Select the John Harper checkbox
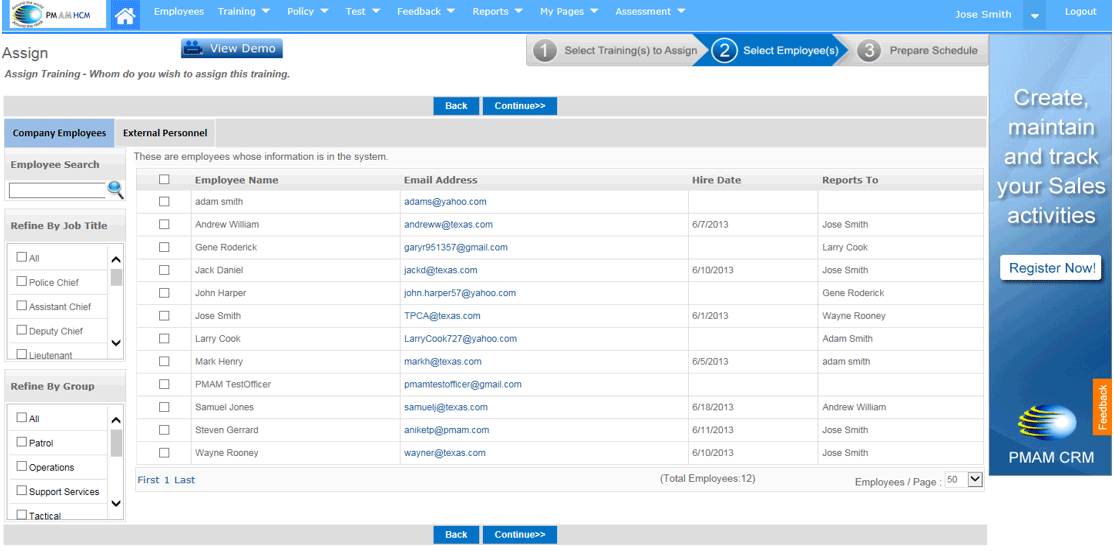This screenshot has height=557, width=1114. (x=164, y=293)
